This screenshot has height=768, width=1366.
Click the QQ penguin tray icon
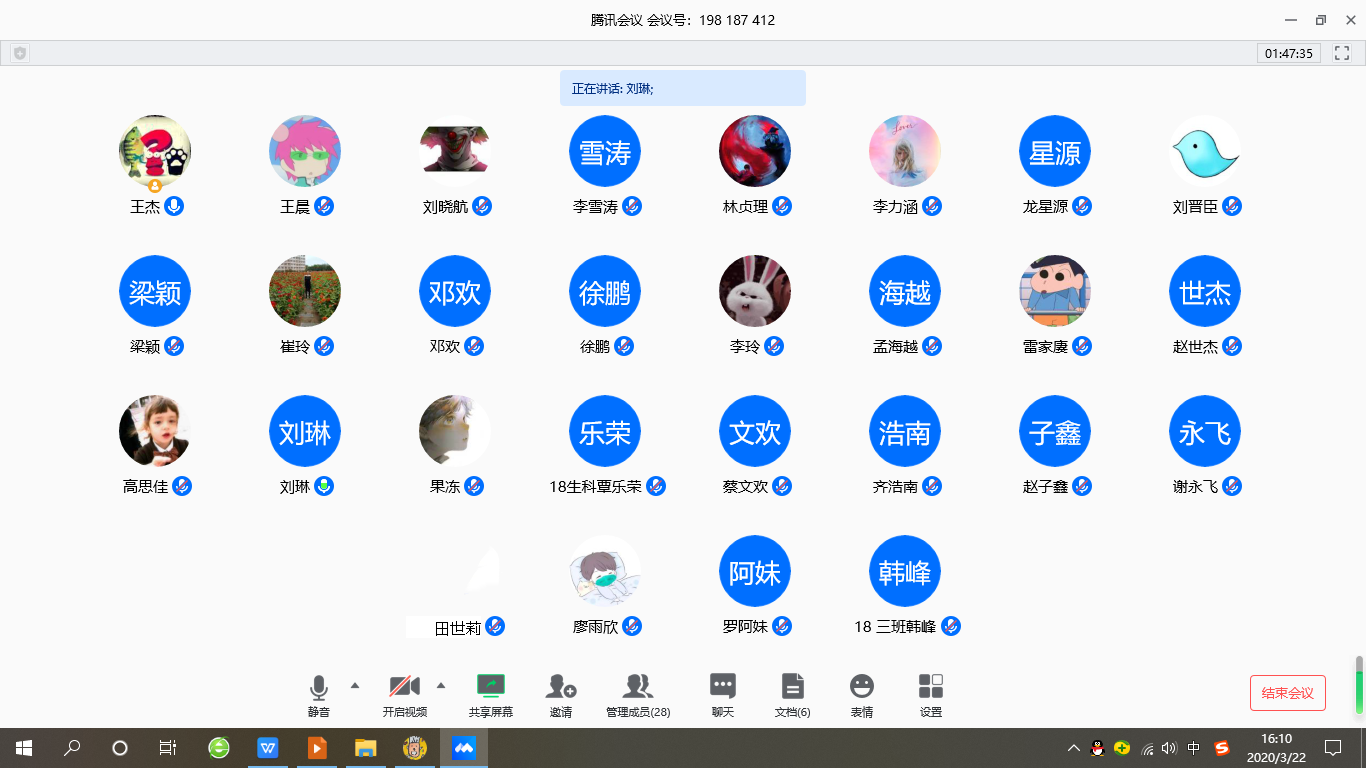pyautogui.click(x=1097, y=748)
